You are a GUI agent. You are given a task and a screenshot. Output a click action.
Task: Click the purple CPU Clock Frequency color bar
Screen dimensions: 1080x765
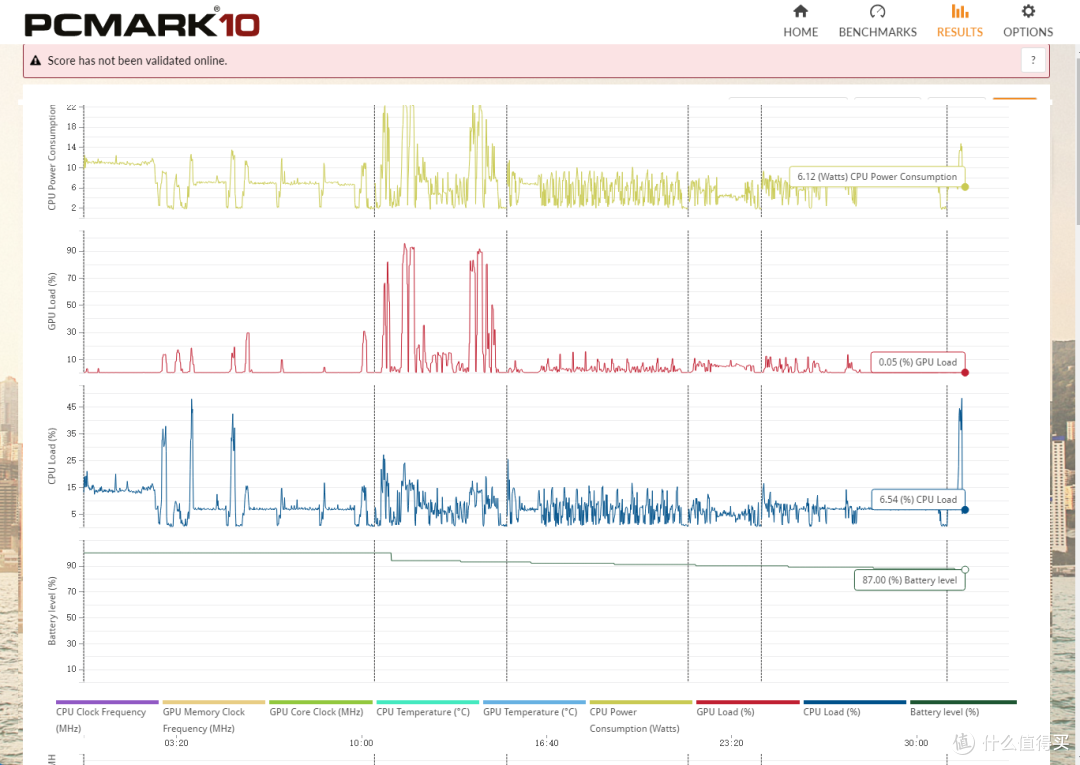[107, 702]
